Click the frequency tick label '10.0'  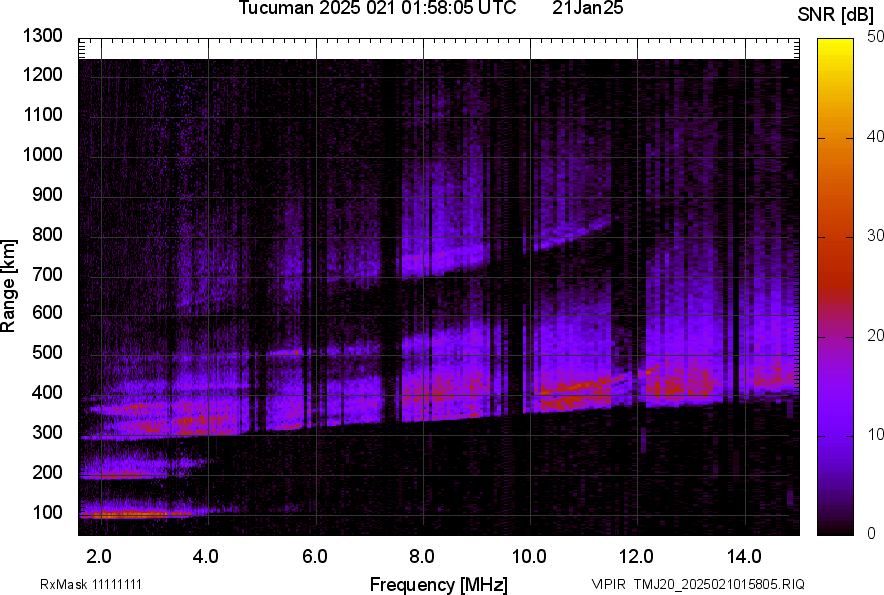click(529, 557)
